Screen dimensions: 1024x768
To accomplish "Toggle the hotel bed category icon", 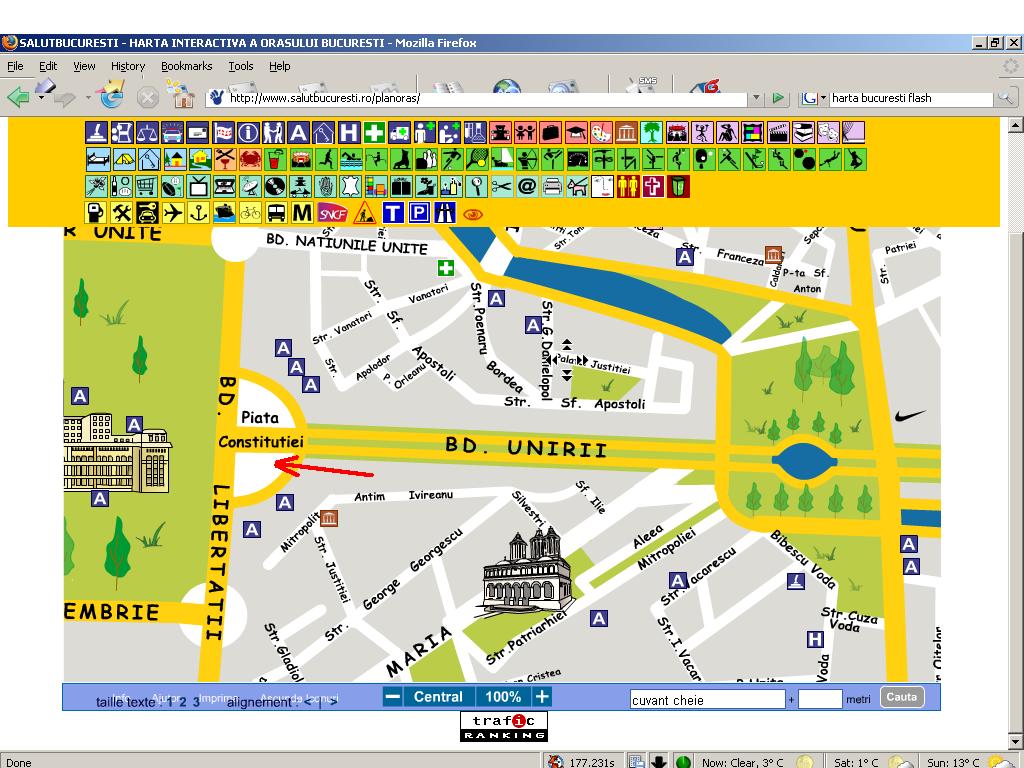I will [x=98, y=159].
